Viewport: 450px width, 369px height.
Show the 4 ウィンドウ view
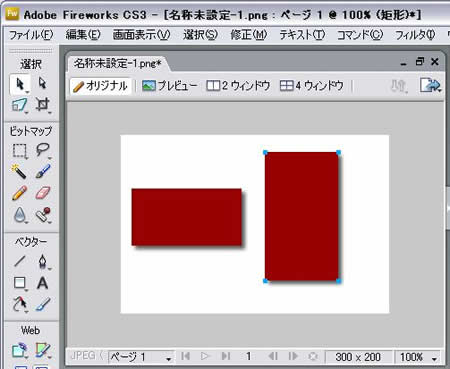click(312, 86)
